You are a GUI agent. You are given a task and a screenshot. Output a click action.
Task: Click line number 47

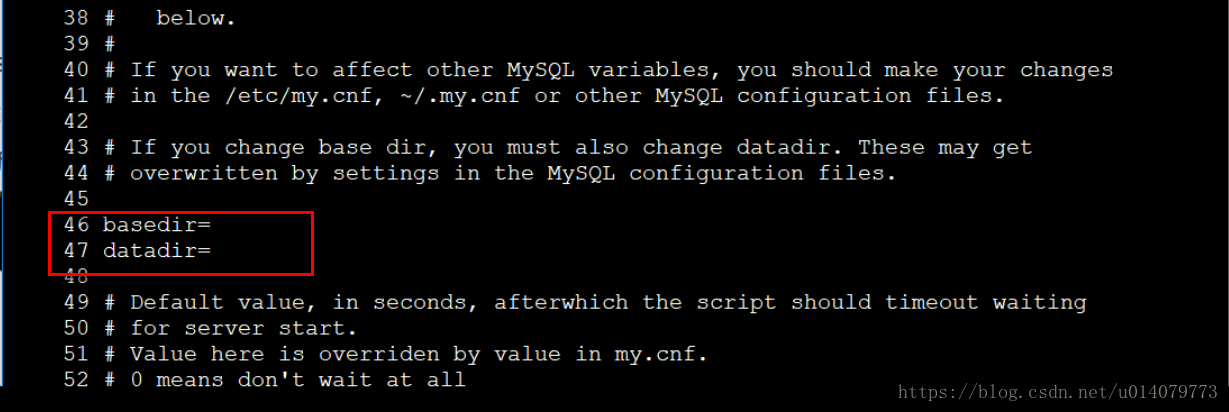tap(75, 250)
